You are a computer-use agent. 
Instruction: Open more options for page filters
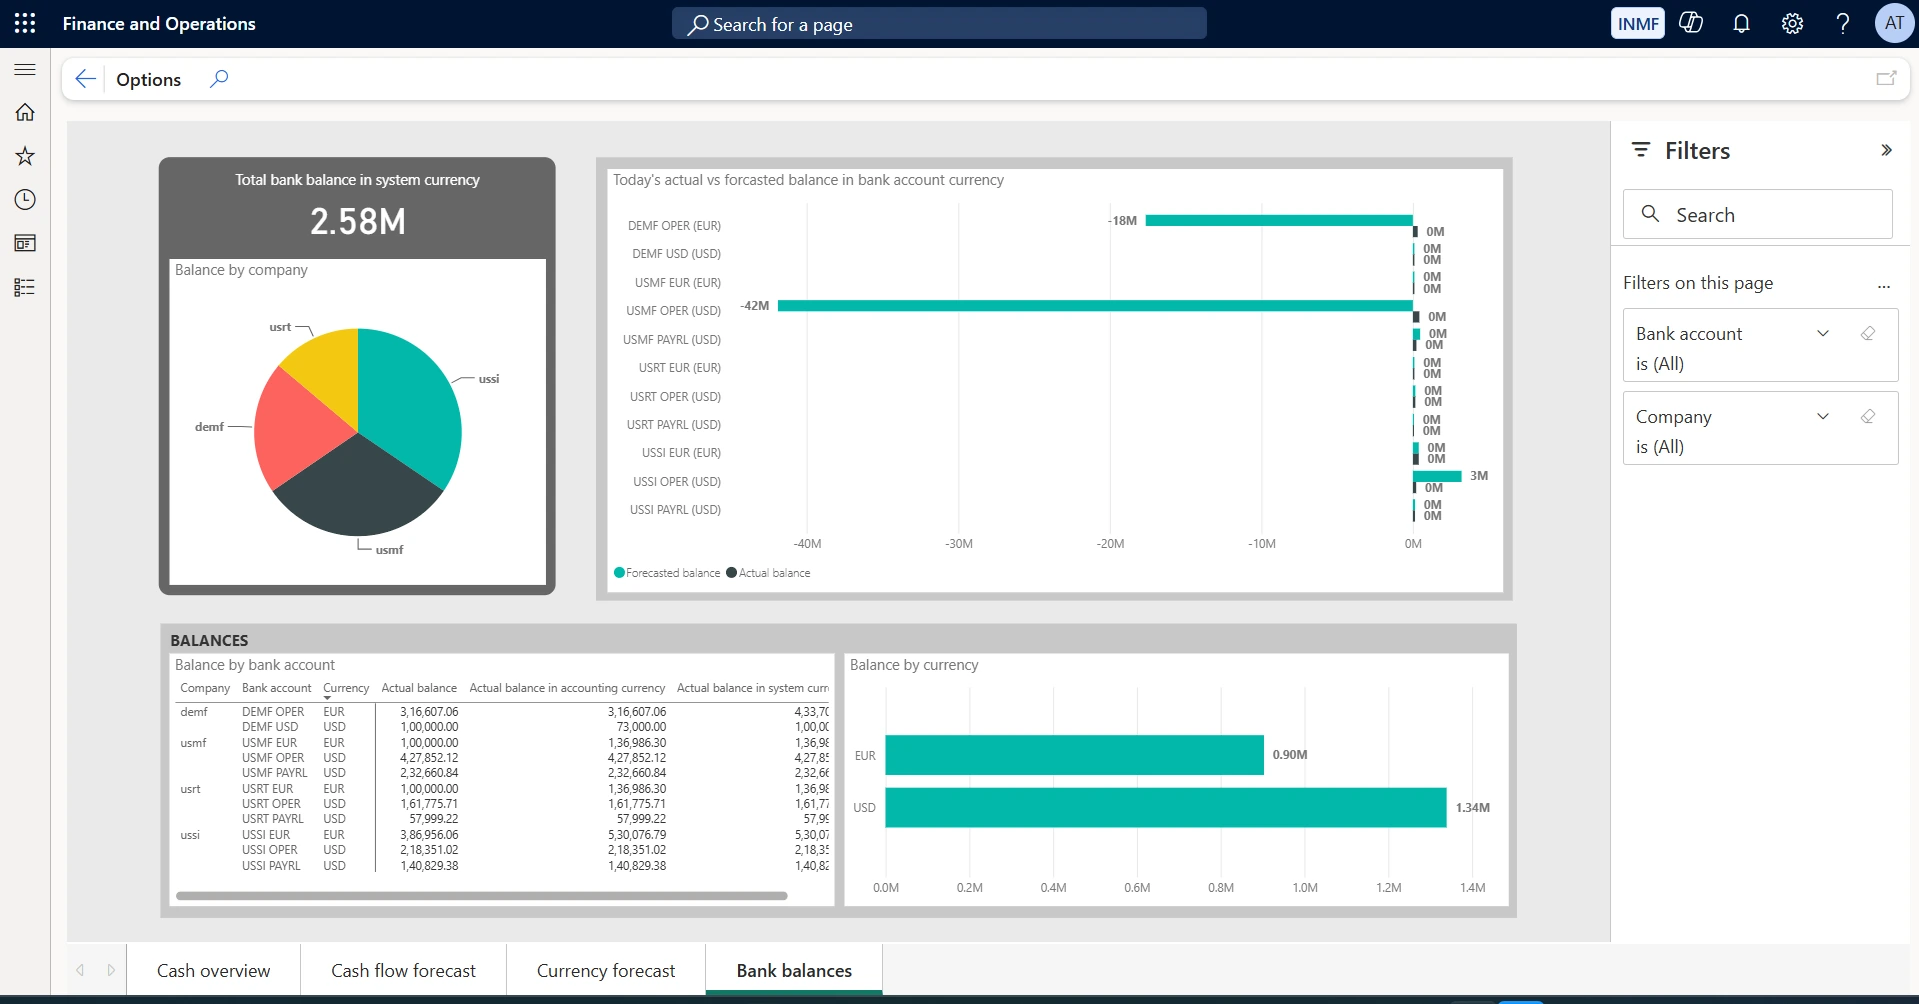click(1884, 285)
